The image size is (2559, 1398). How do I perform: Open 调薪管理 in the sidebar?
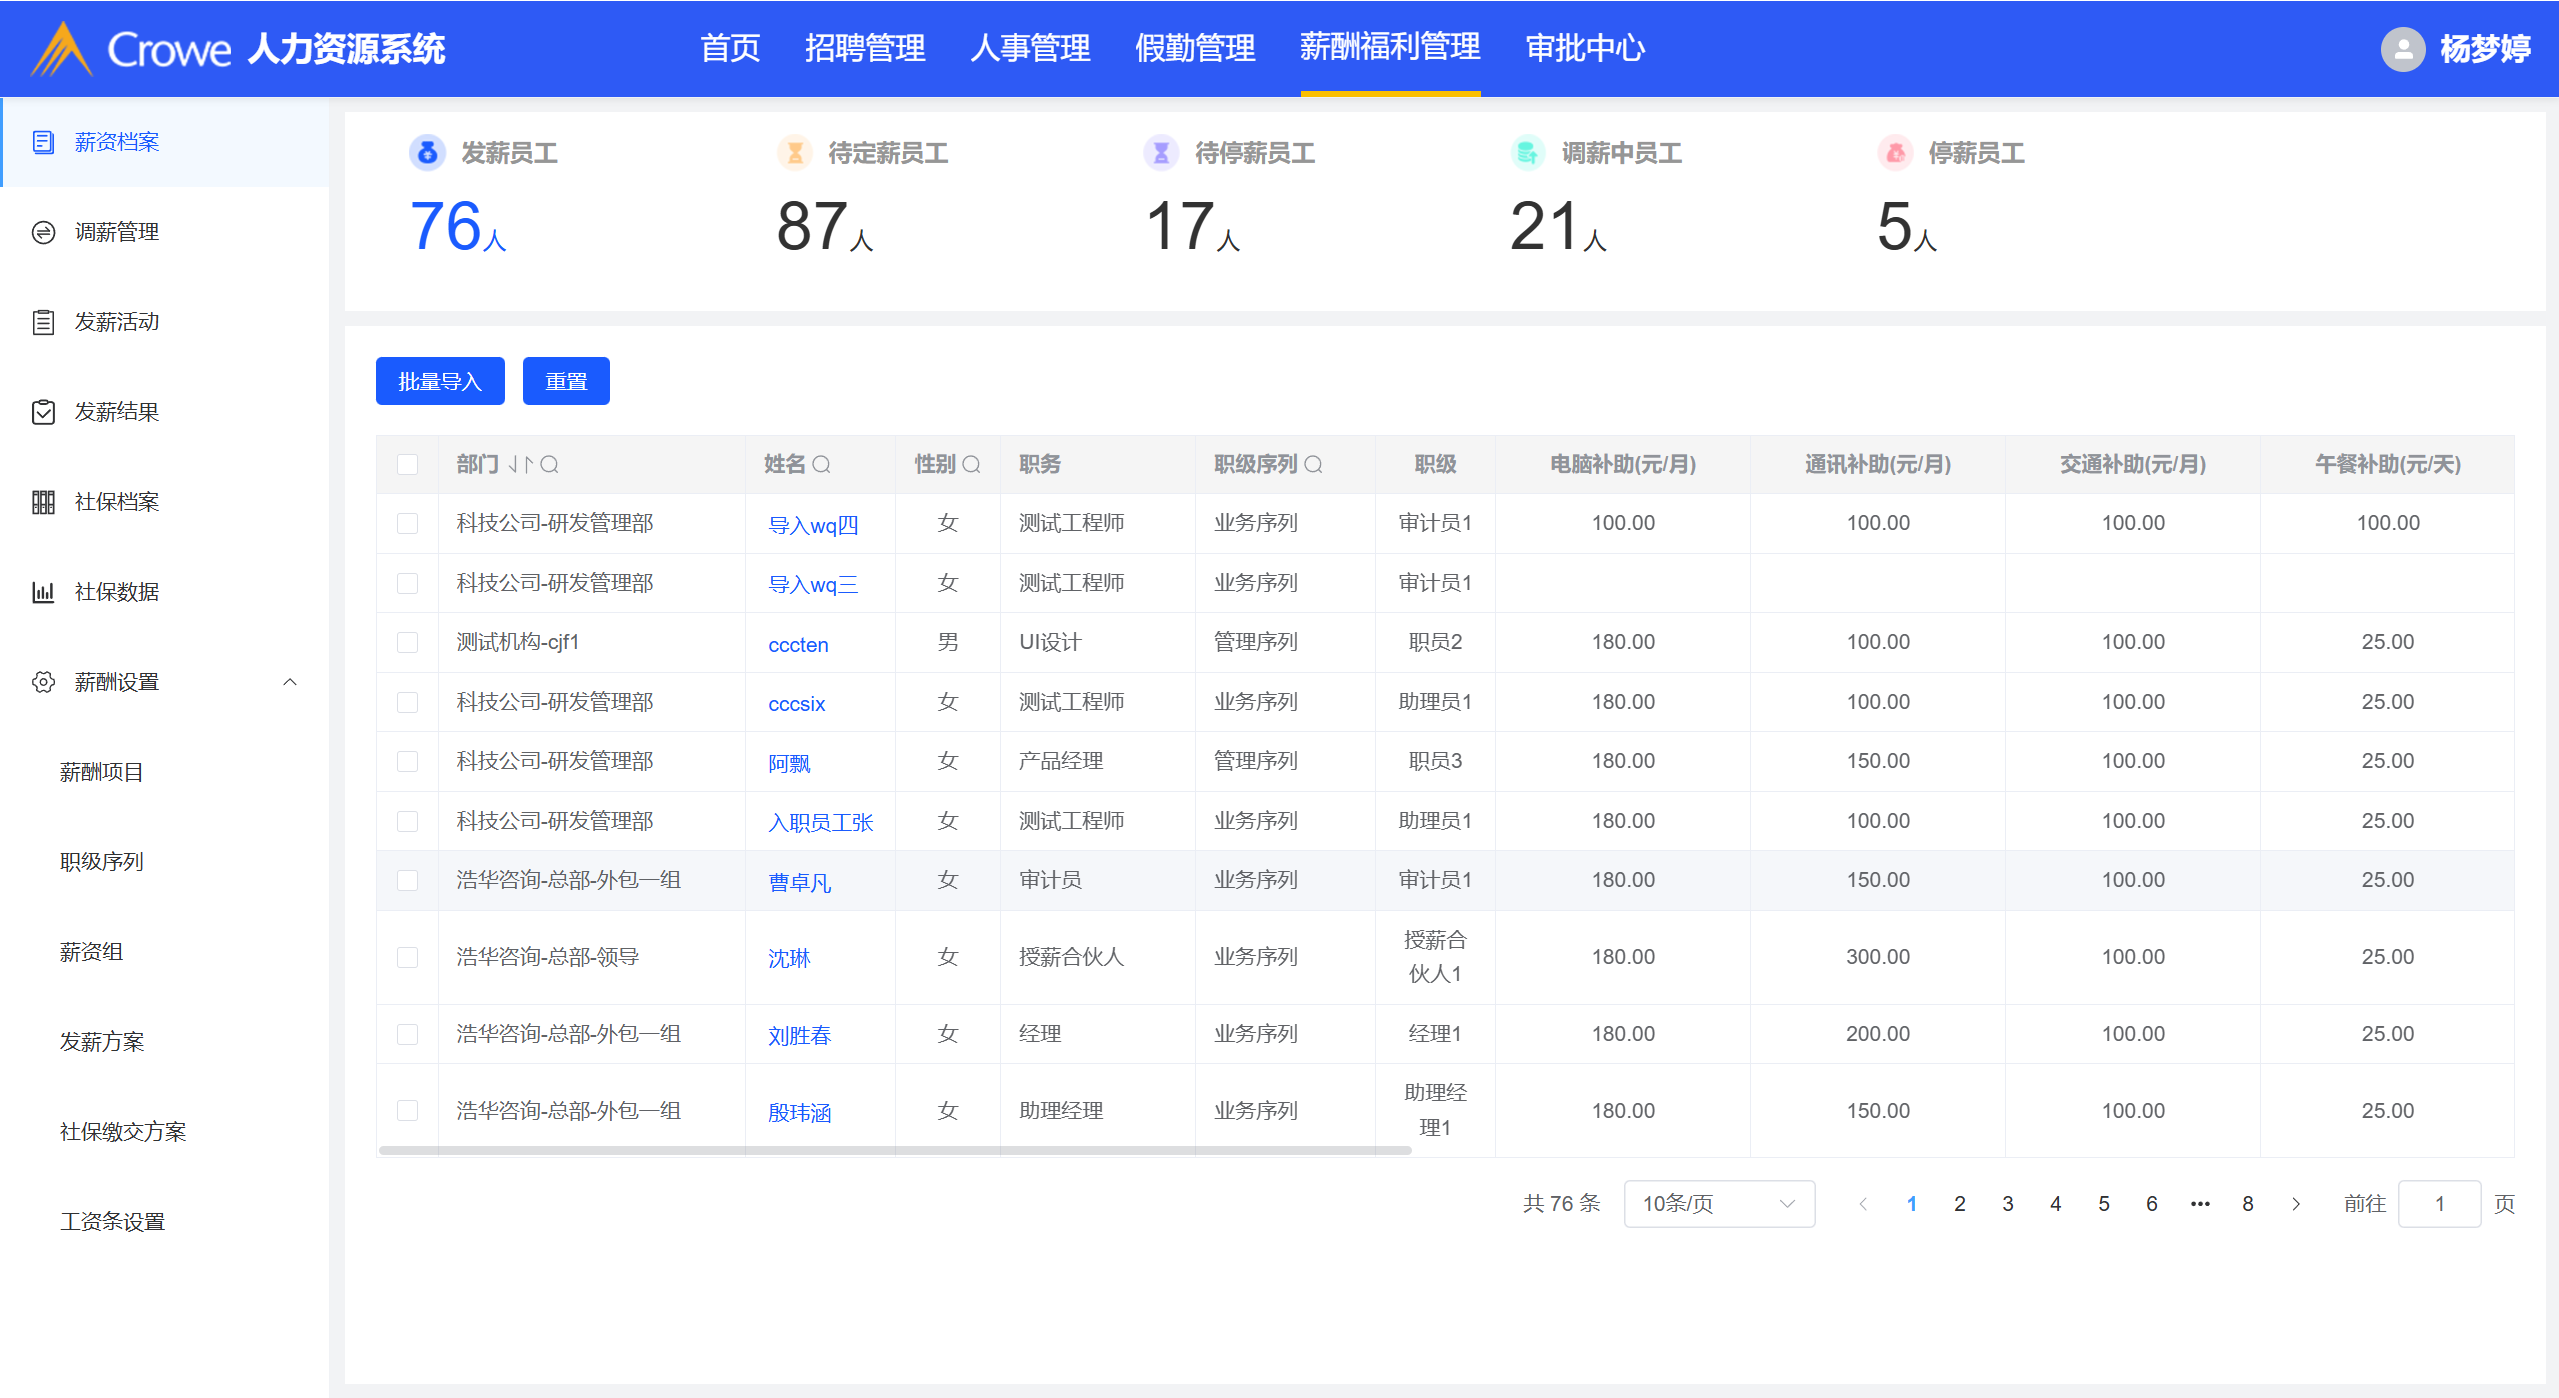pos(117,232)
